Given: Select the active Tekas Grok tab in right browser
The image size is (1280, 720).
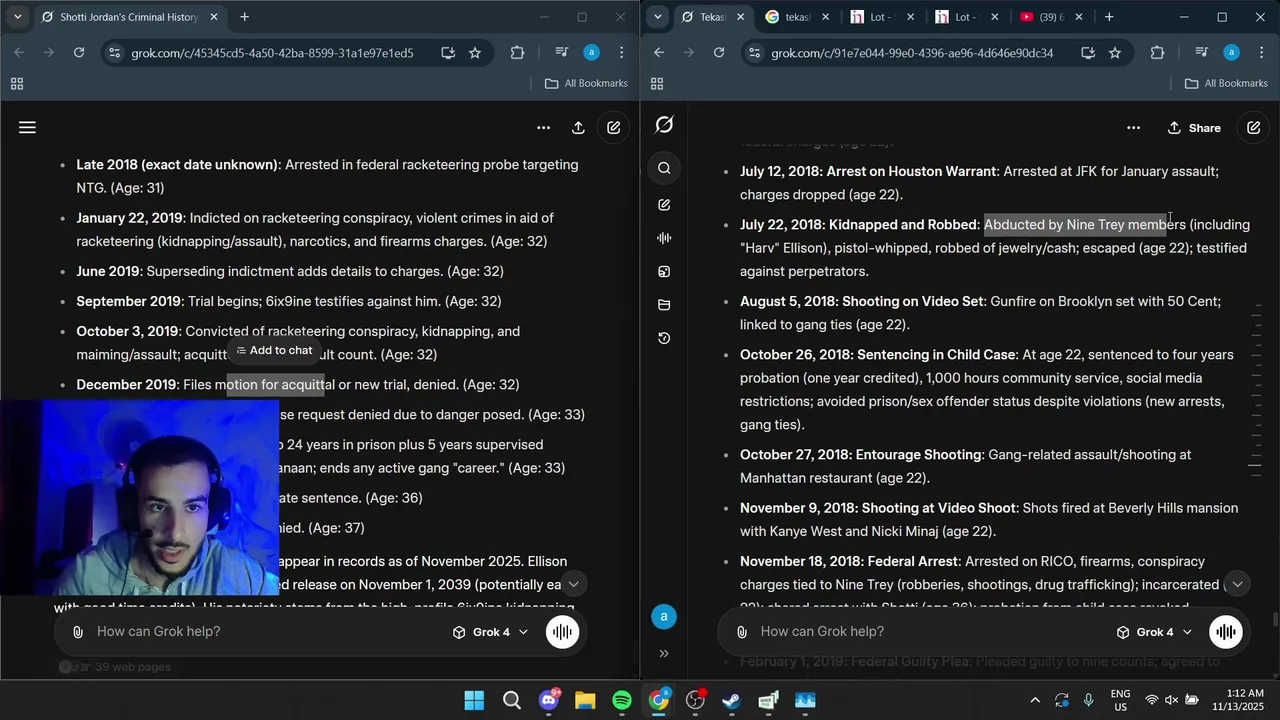Looking at the screenshot, I should pos(712,17).
